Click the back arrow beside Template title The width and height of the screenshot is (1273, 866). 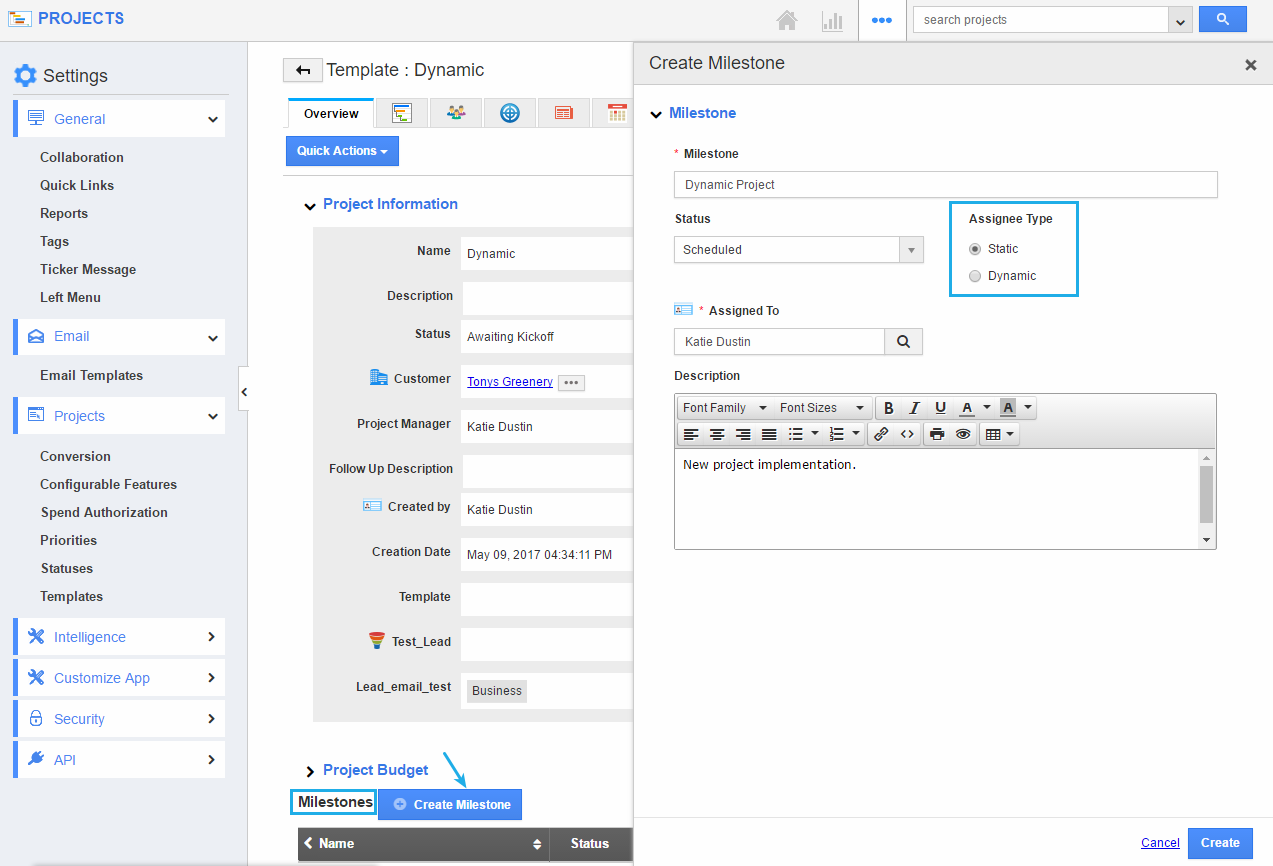302,70
